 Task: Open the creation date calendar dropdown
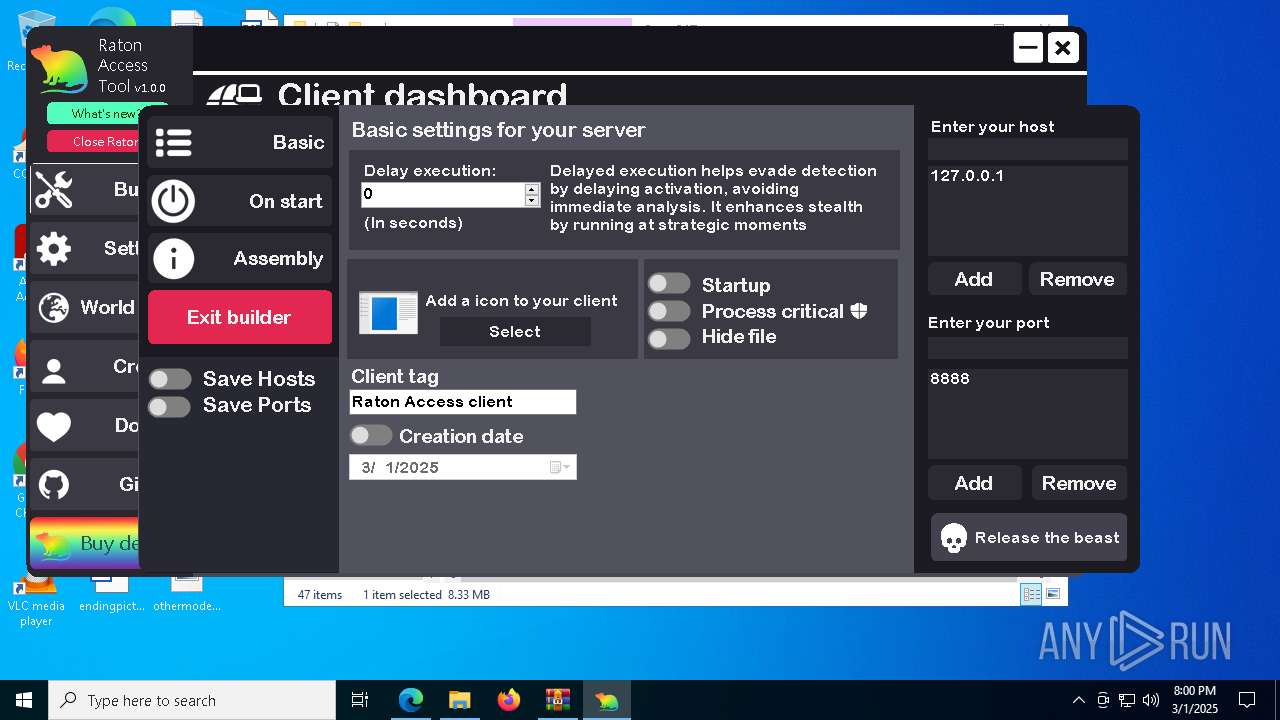560,467
